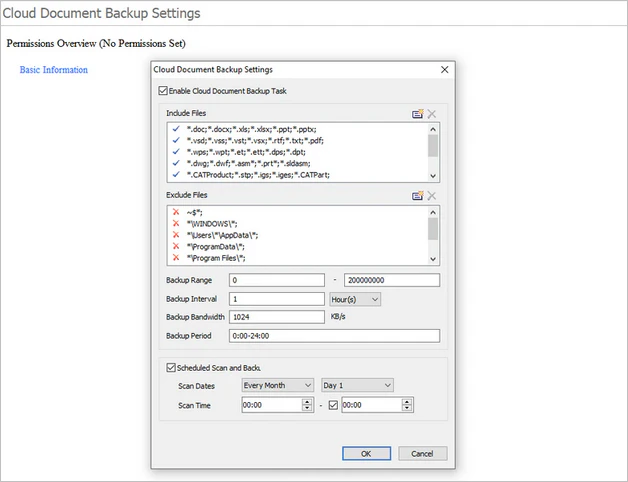Toggle the checkmark beside *.wps;*.wpt row
Image resolution: width=628 pixels, height=482 pixels.
coord(176,152)
